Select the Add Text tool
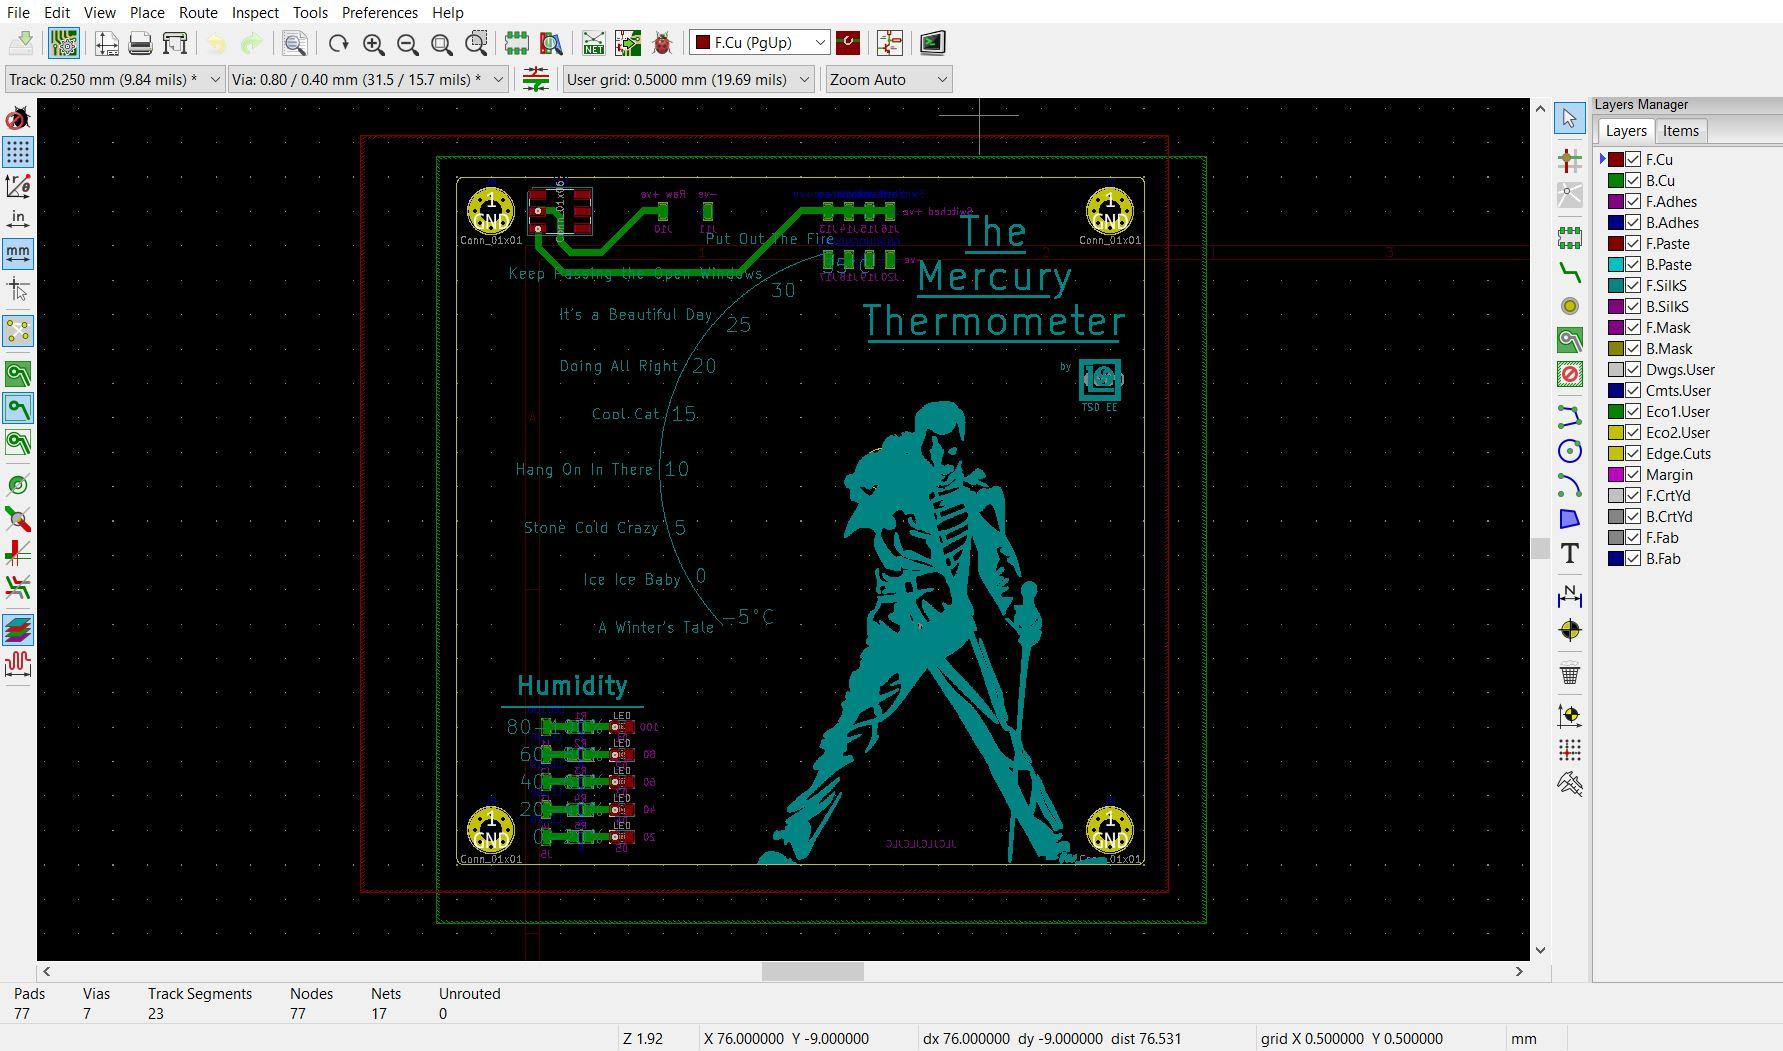The image size is (1783, 1051). coord(1570,553)
